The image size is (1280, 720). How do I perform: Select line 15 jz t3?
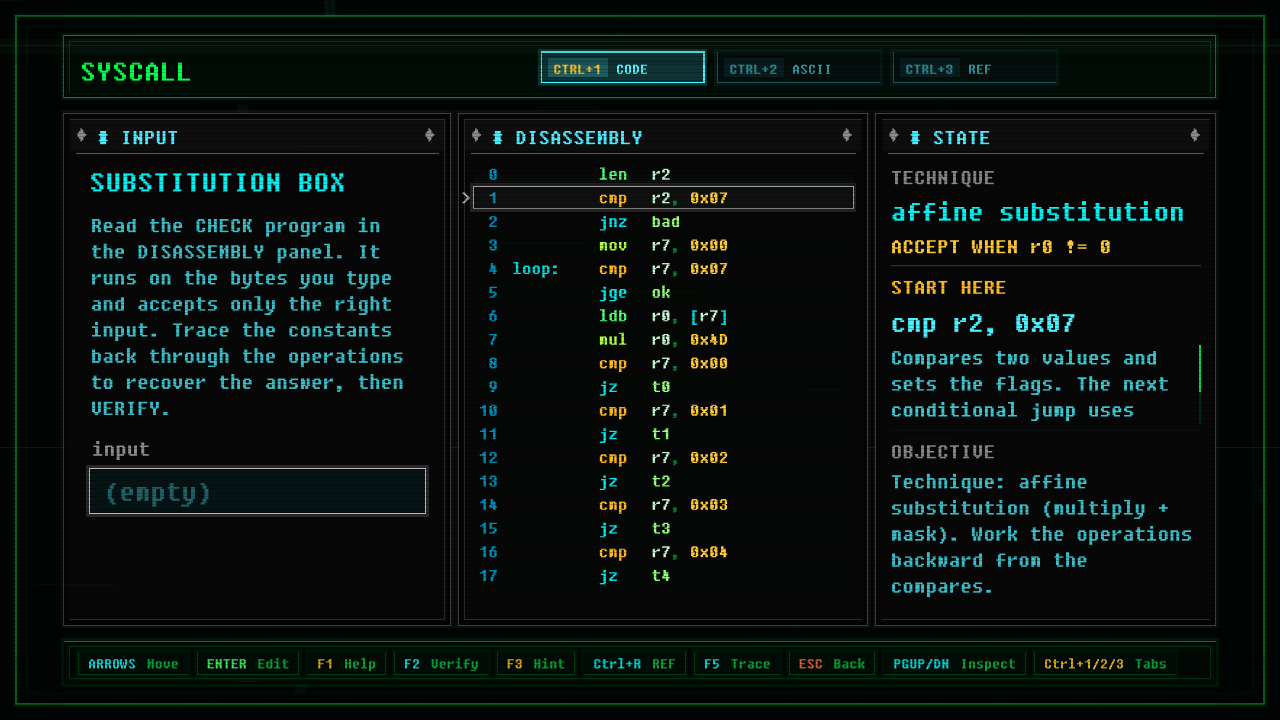[663, 529]
